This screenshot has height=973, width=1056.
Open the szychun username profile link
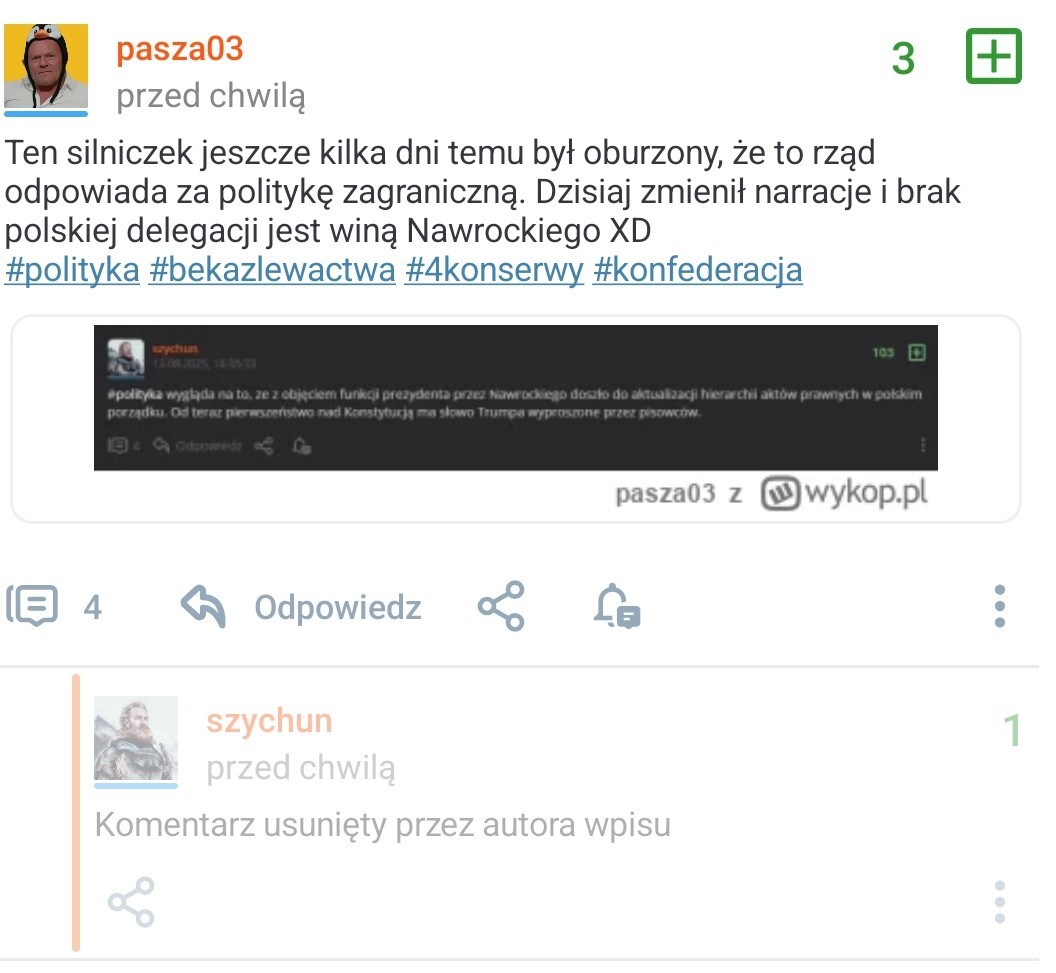click(x=269, y=720)
